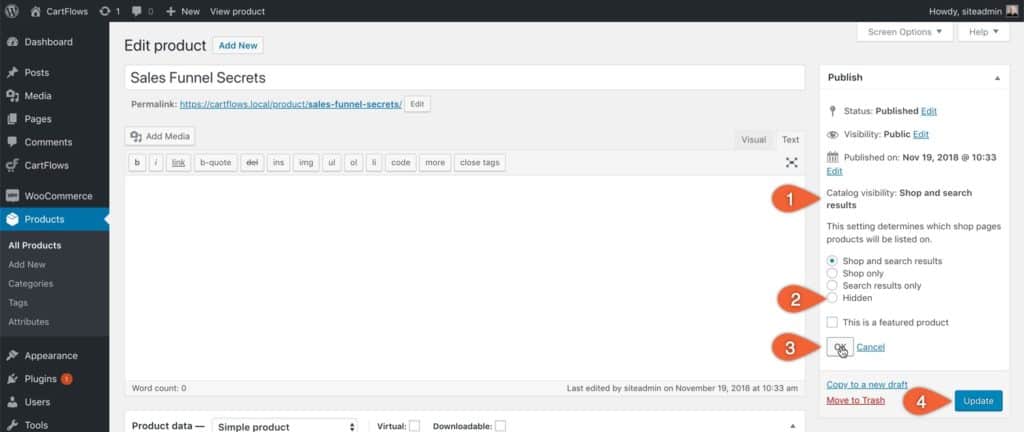Tick the Virtual product checkbox

(414, 426)
